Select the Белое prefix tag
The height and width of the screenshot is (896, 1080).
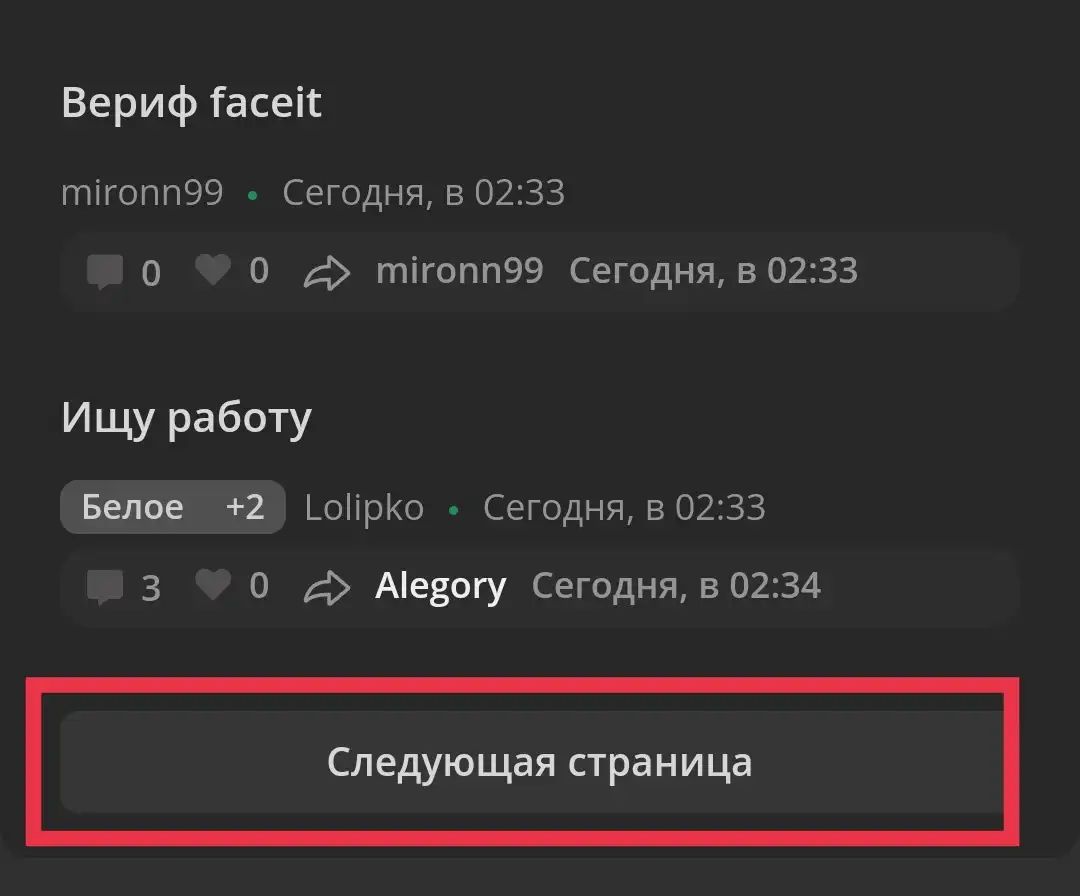point(133,508)
